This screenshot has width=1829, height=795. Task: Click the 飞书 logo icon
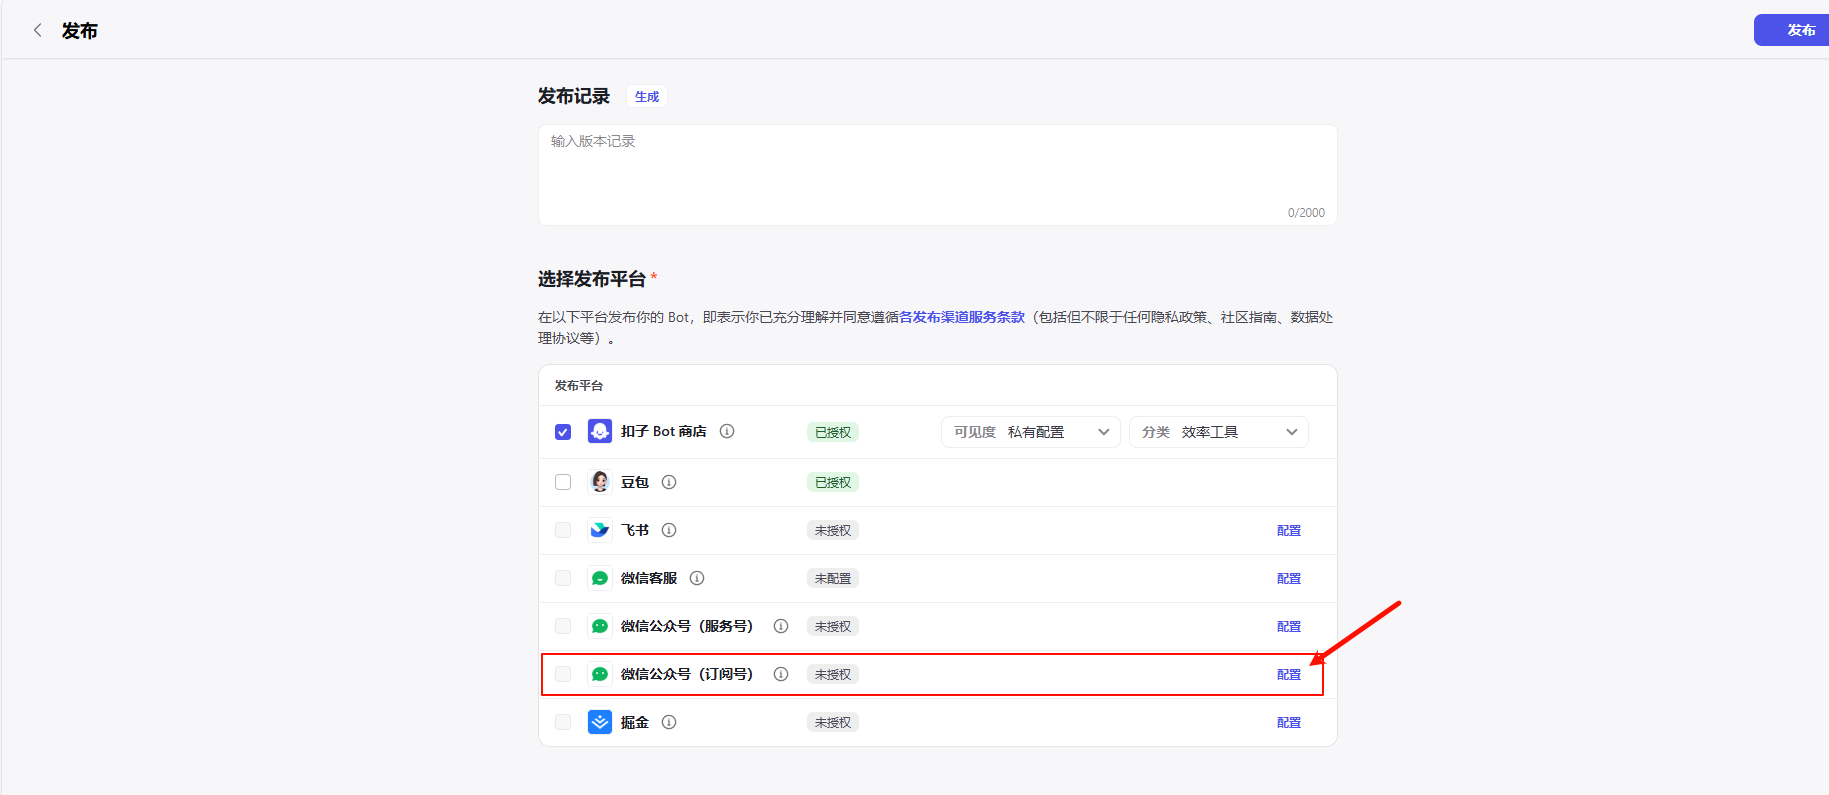[599, 530]
